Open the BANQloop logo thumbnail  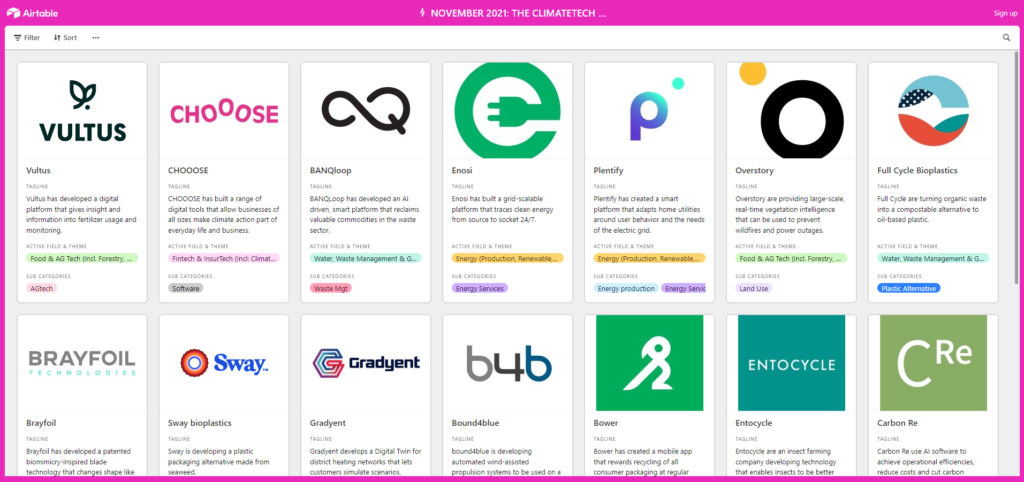click(x=366, y=110)
